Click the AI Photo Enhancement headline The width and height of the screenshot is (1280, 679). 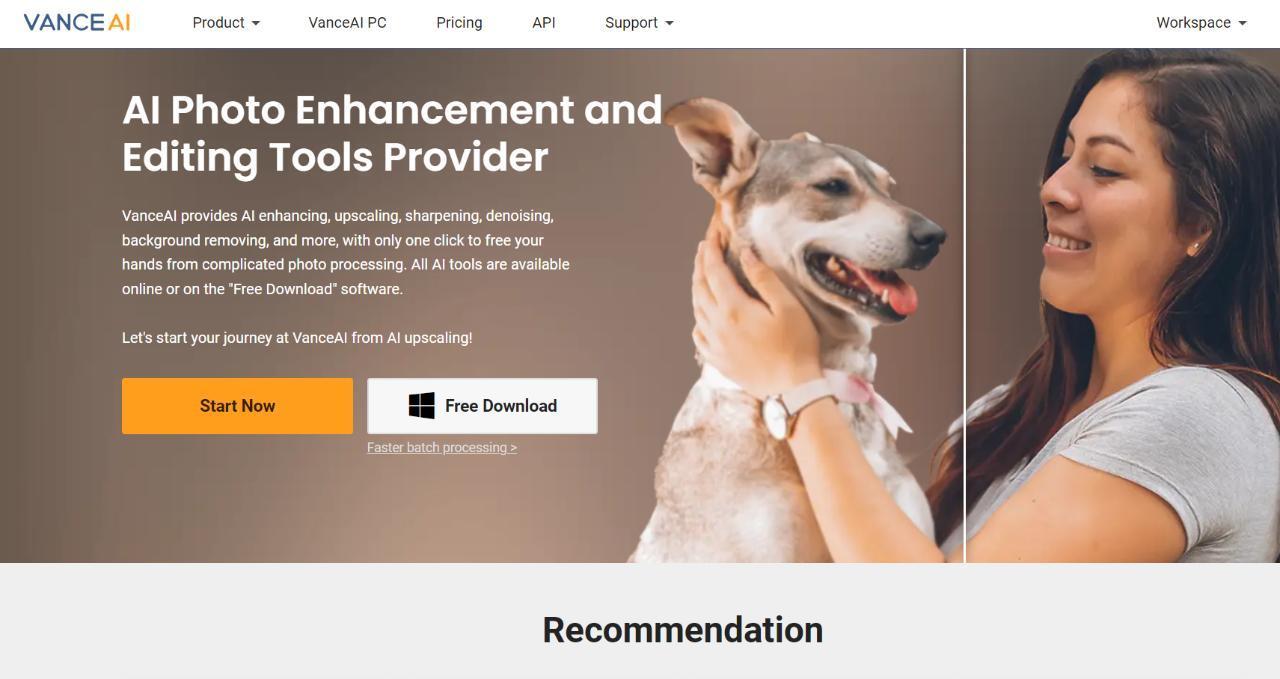point(392,133)
